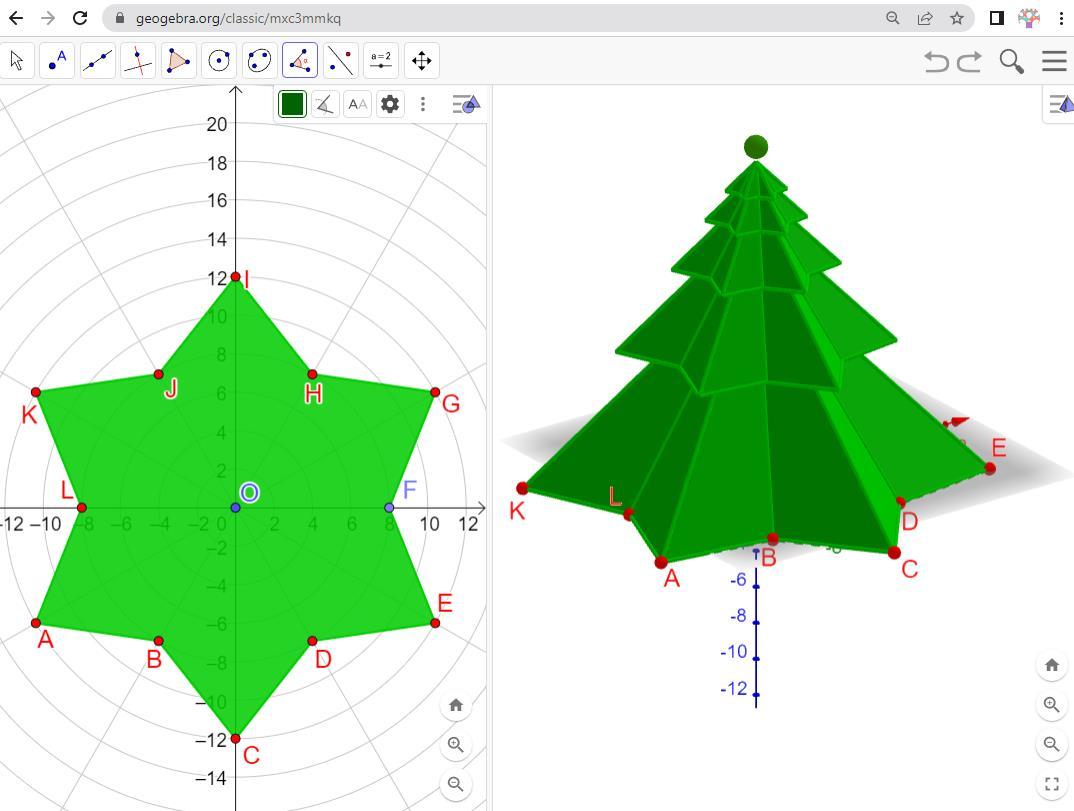Open the dark green color swatch

[x=292, y=104]
